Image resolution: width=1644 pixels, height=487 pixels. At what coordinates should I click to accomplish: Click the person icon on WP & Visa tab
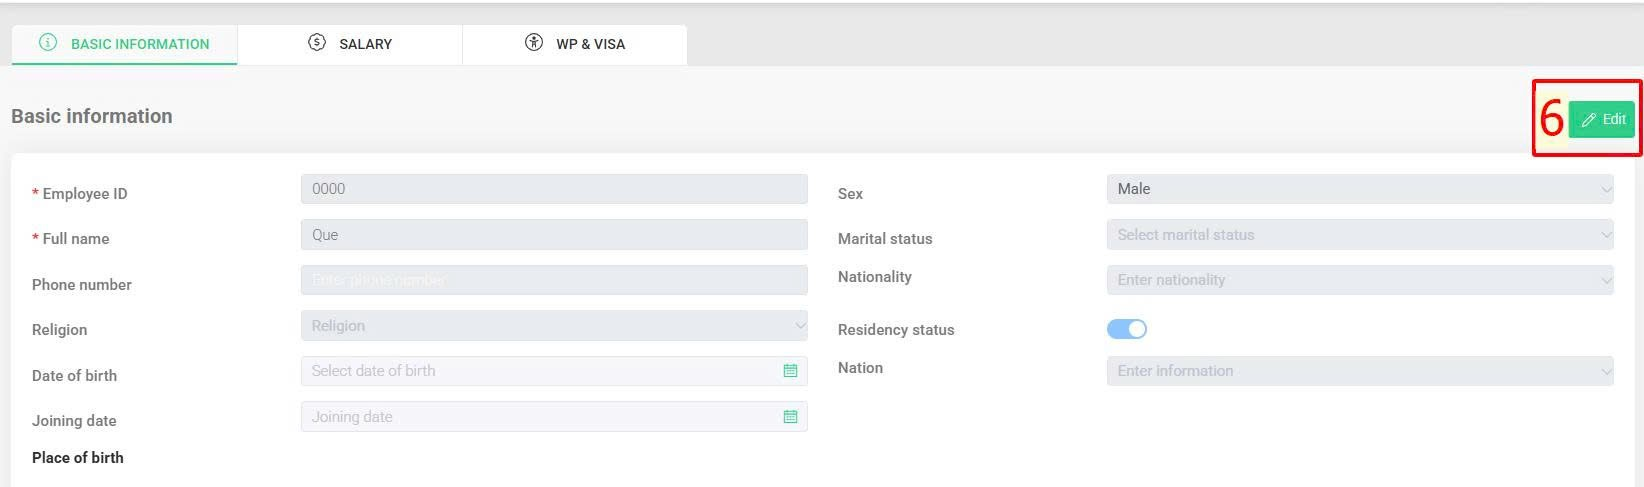click(534, 42)
